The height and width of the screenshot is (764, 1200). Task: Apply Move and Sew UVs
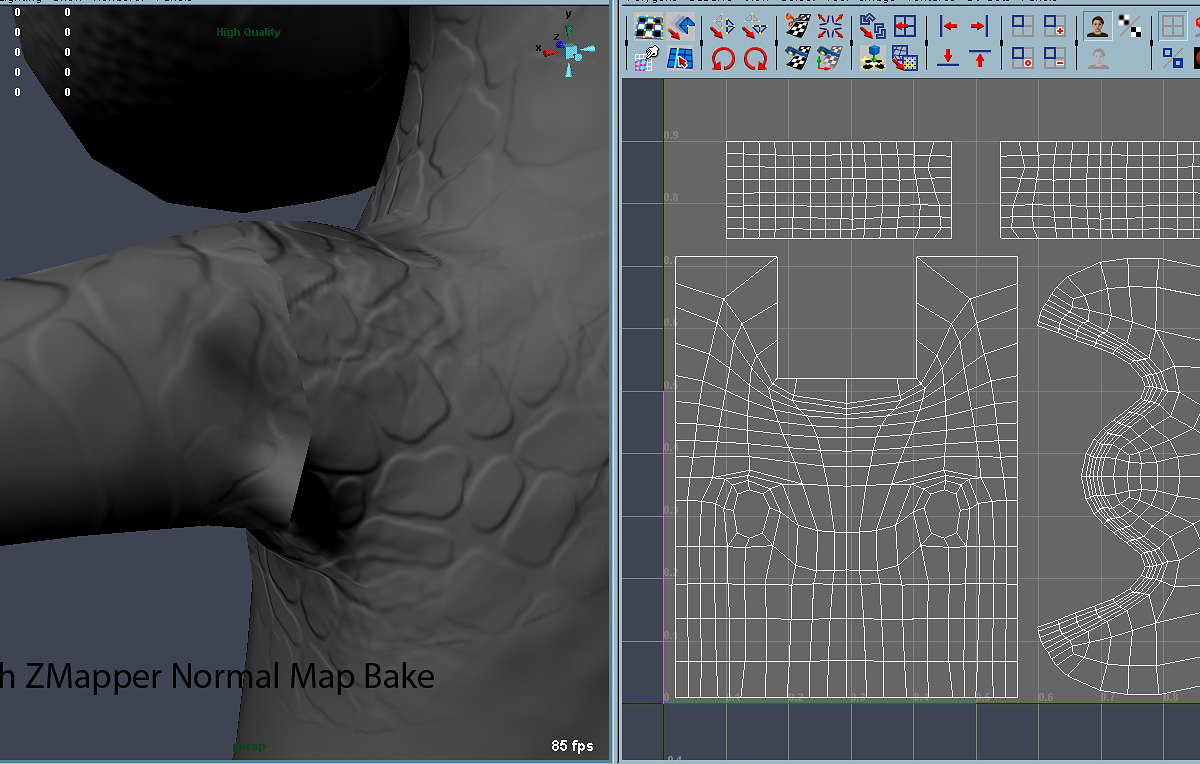click(x=829, y=58)
